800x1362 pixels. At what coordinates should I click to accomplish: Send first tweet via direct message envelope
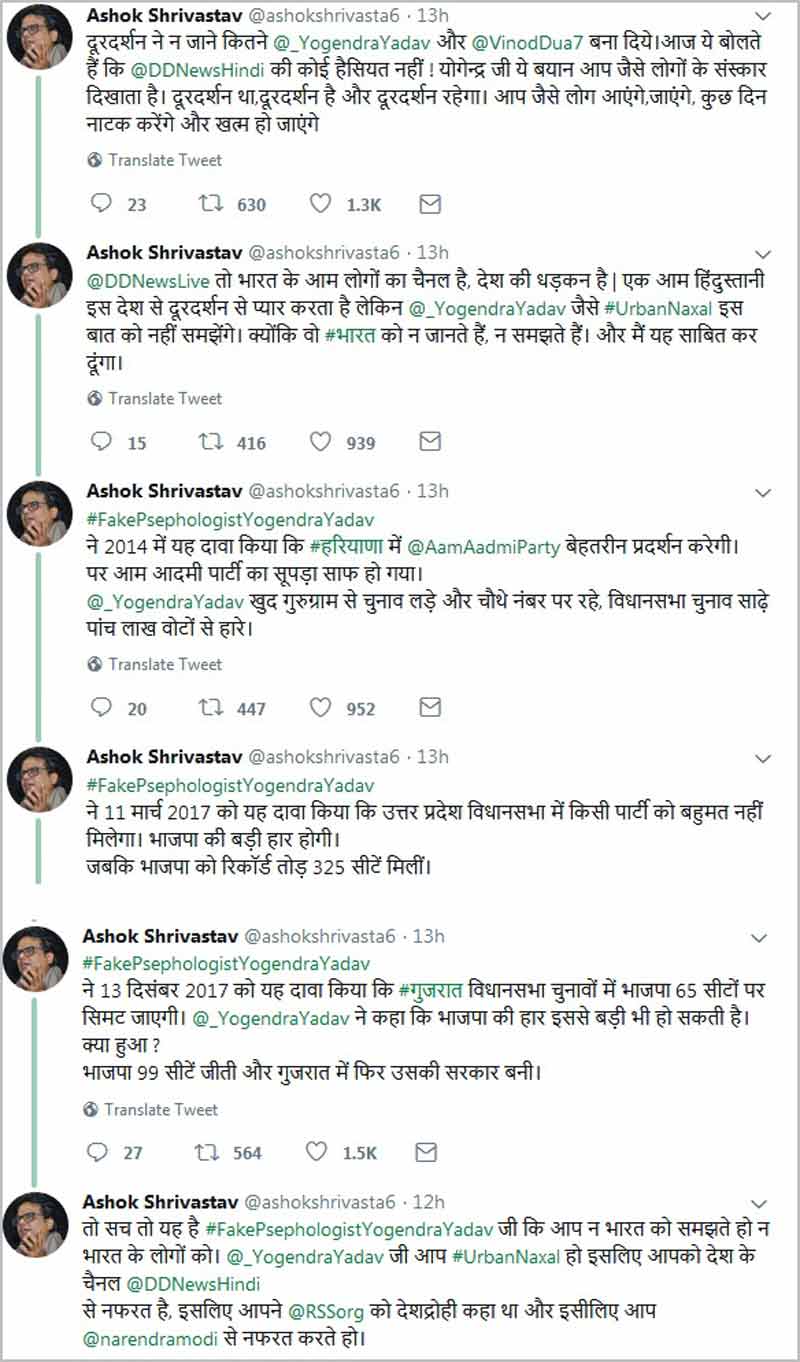pyautogui.click(x=429, y=204)
